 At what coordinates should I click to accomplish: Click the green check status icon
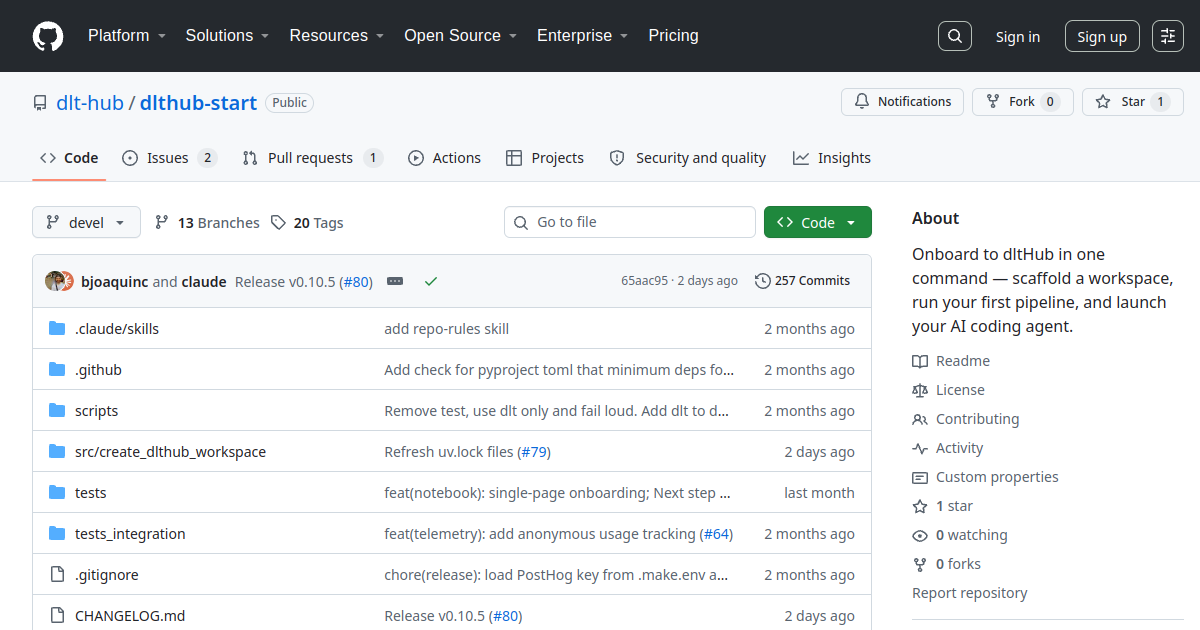tap(431, 282)
